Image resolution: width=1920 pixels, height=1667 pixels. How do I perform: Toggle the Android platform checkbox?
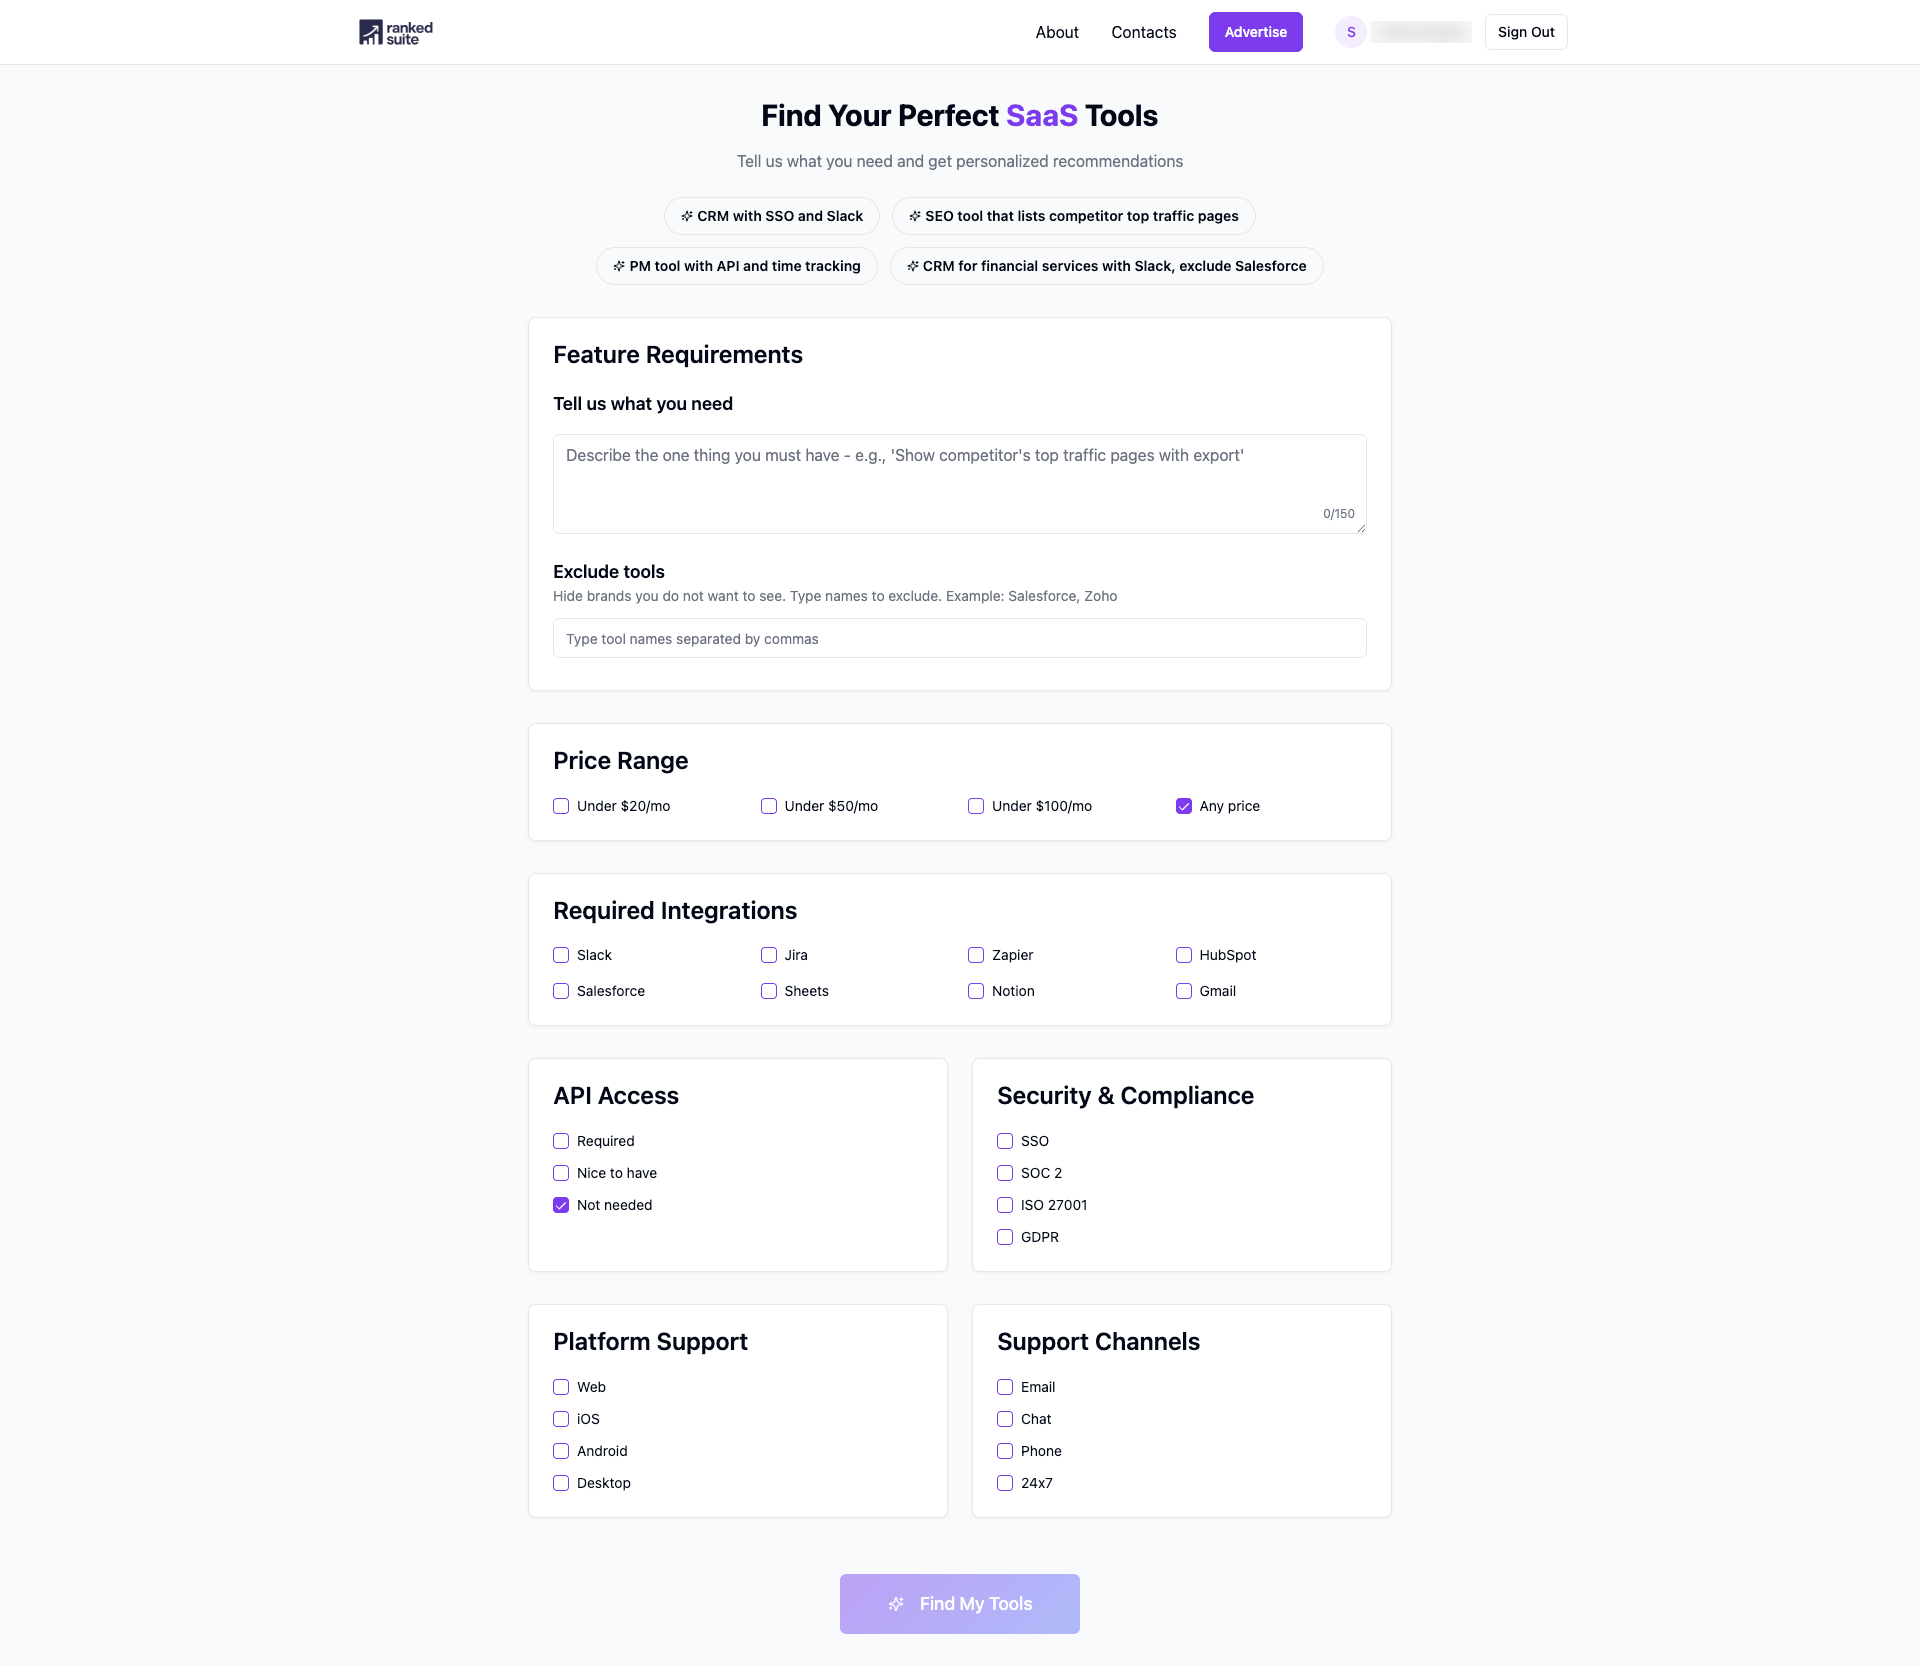point(561,1451)
